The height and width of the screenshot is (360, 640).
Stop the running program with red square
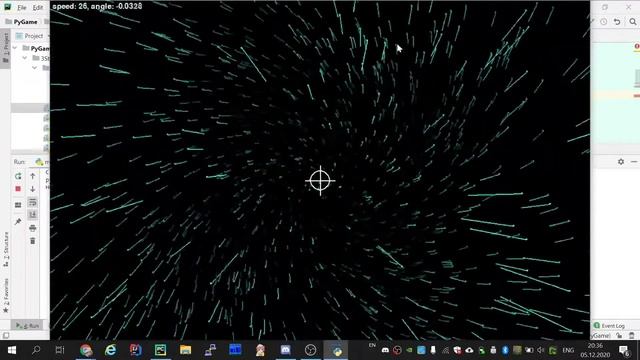coord(18,189)
